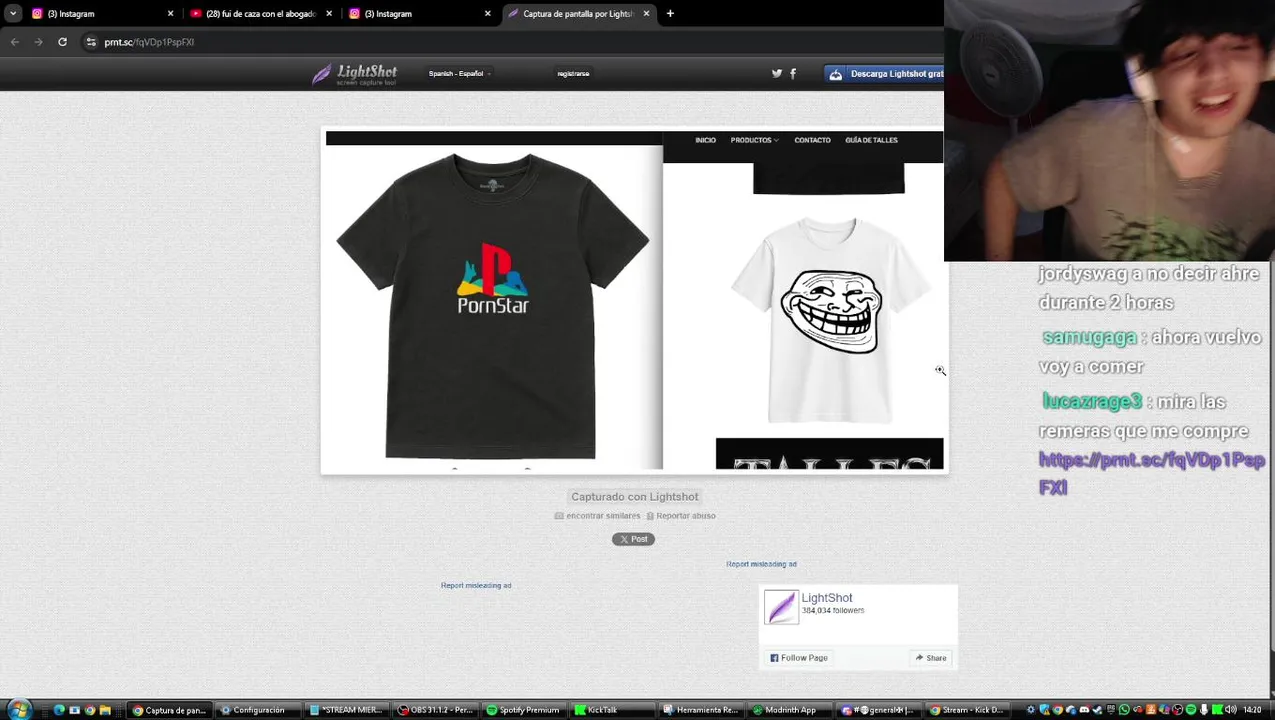Open Stream - Kick D... taskbar item
Image resolution: width=1275 pixels, height=720 pixels.
(x=967, y=710)
